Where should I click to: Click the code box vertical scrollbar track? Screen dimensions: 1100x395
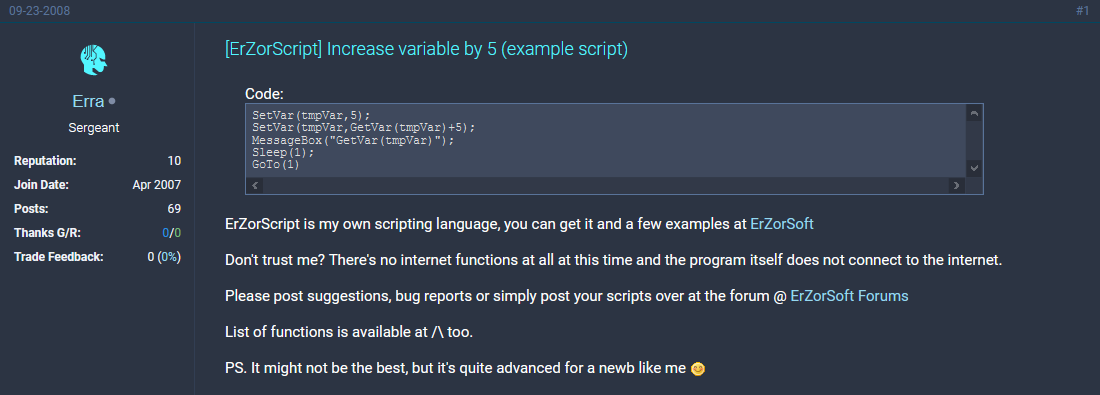click(974, 141)
